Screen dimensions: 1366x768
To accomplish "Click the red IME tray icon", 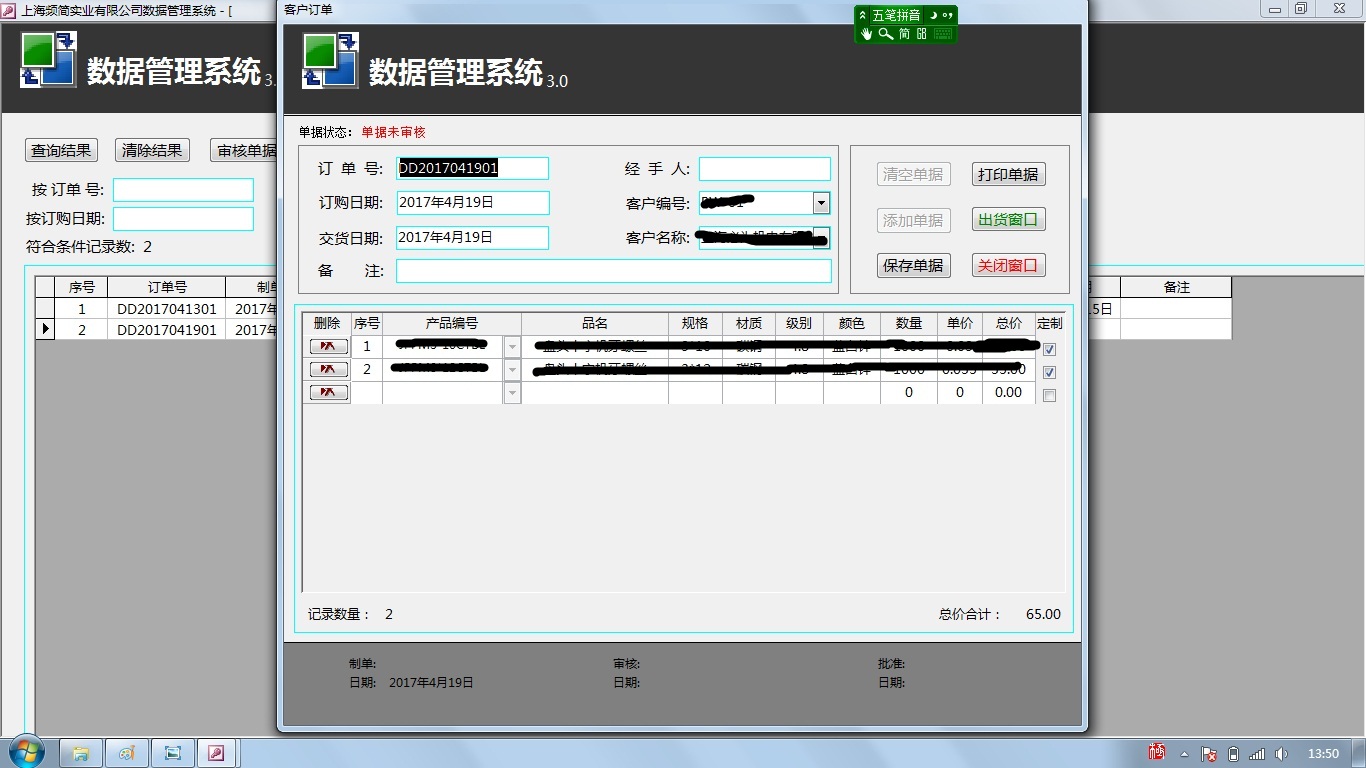I will coord(1157,752).
